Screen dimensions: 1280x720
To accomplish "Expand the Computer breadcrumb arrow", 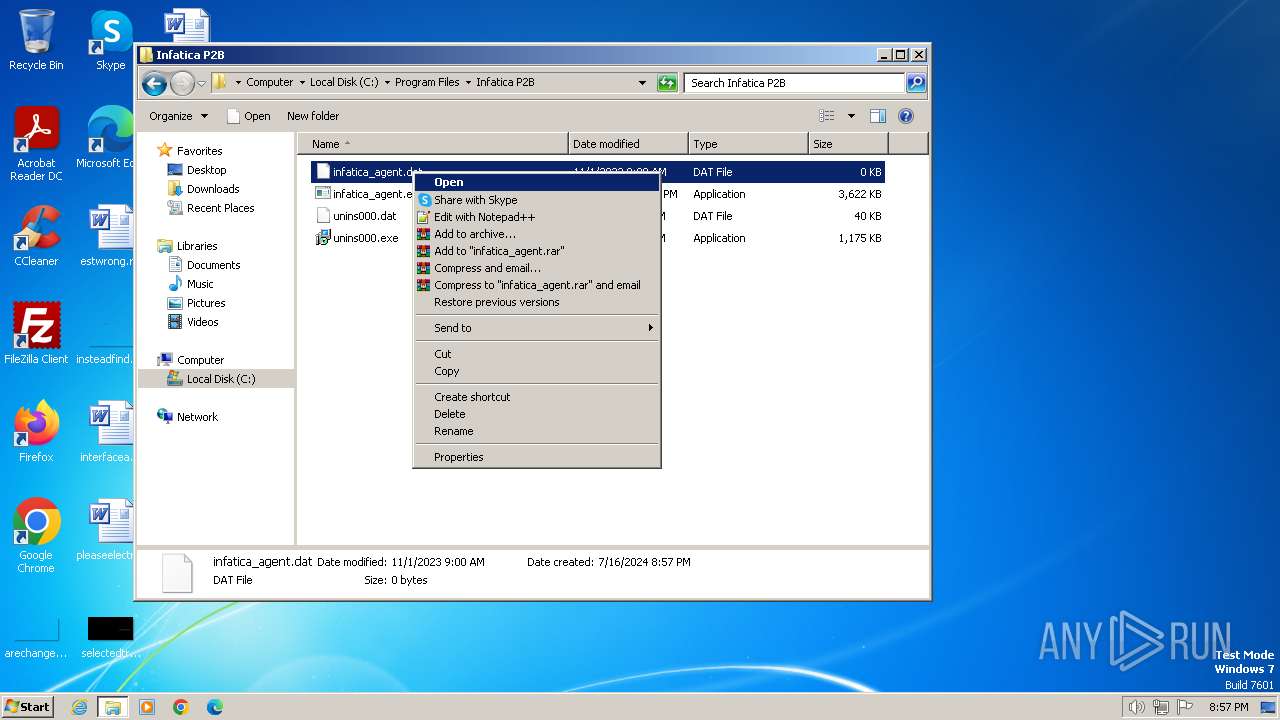I will pos(301,83).
